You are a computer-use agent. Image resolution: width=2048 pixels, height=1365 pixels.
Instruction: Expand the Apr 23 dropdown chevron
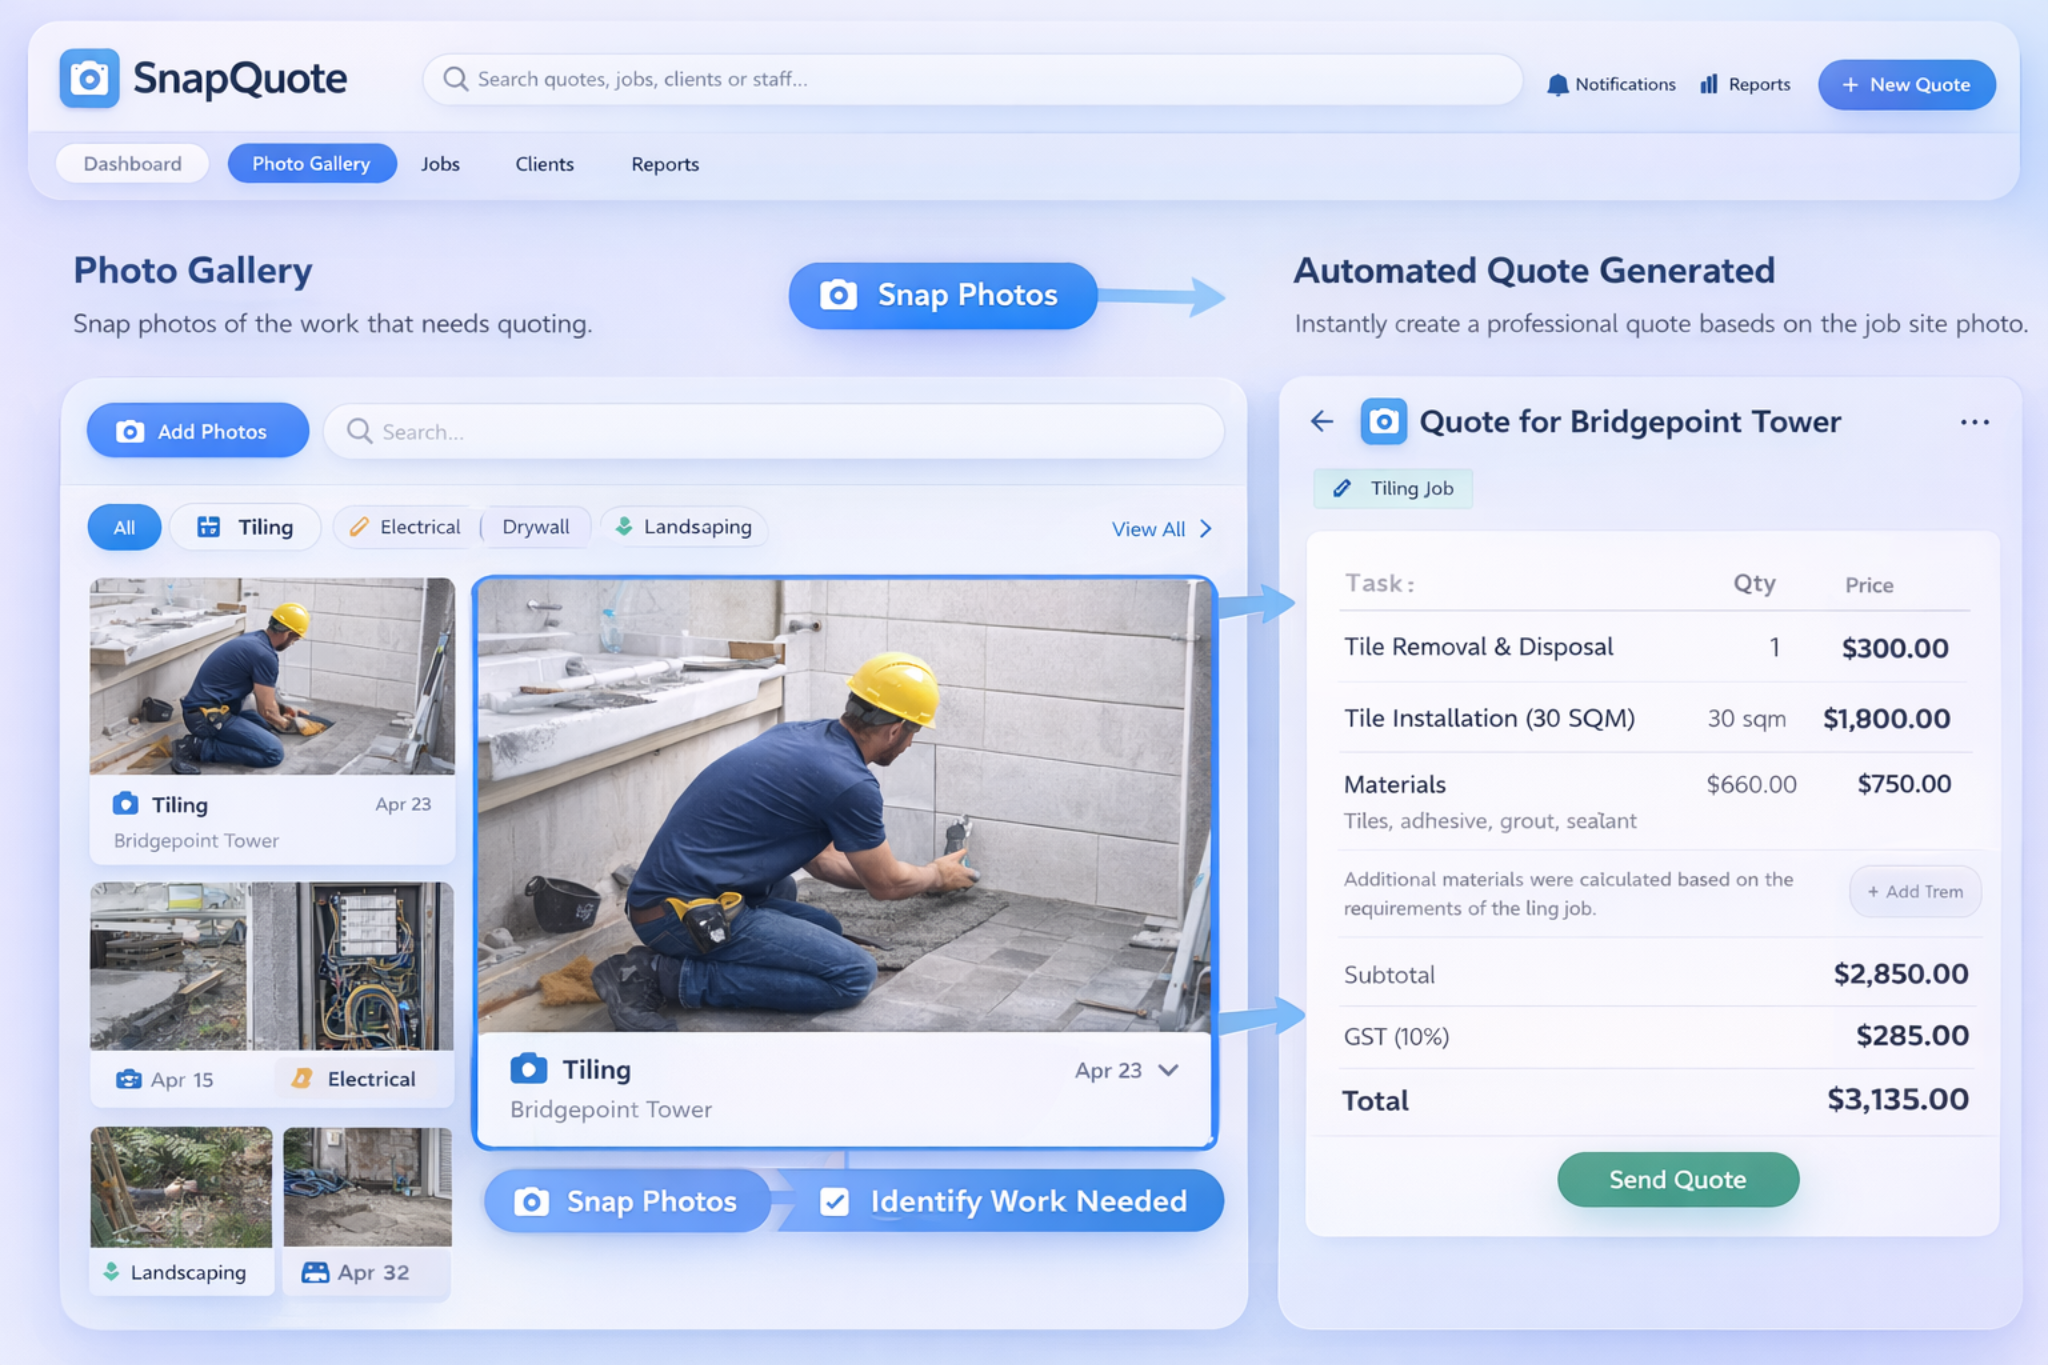(1168, 1070)
